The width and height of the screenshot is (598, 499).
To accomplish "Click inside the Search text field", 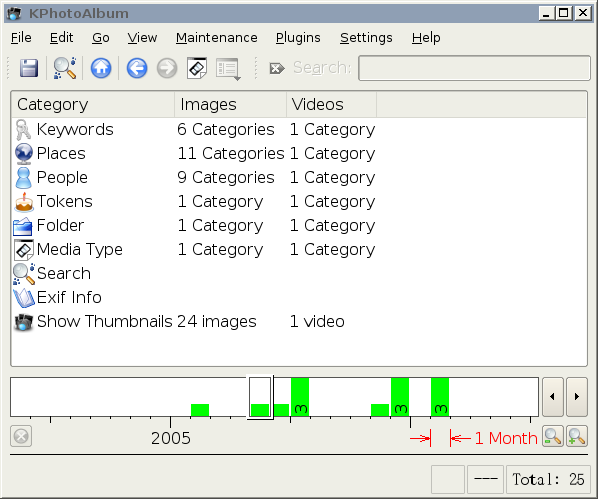I will point(474,68).
